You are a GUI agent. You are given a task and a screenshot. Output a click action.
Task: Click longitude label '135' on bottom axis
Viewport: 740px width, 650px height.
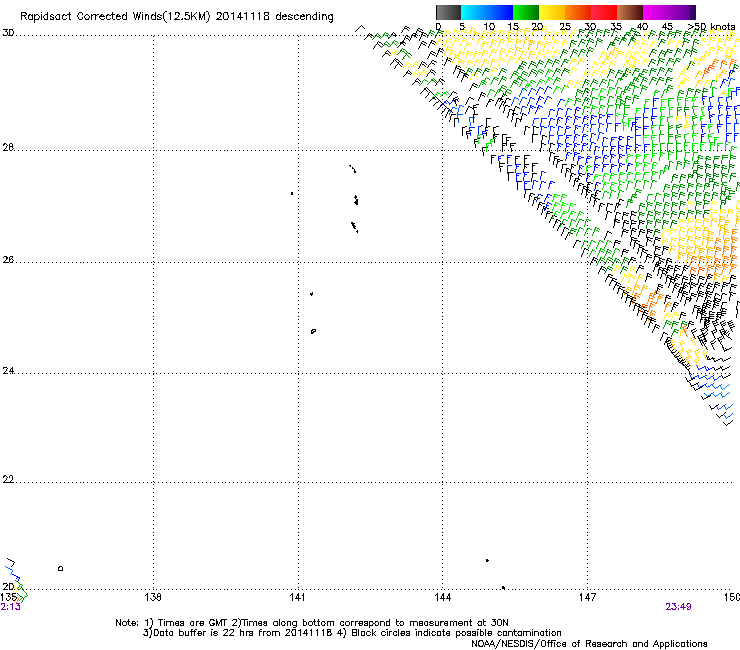(8, 597)
